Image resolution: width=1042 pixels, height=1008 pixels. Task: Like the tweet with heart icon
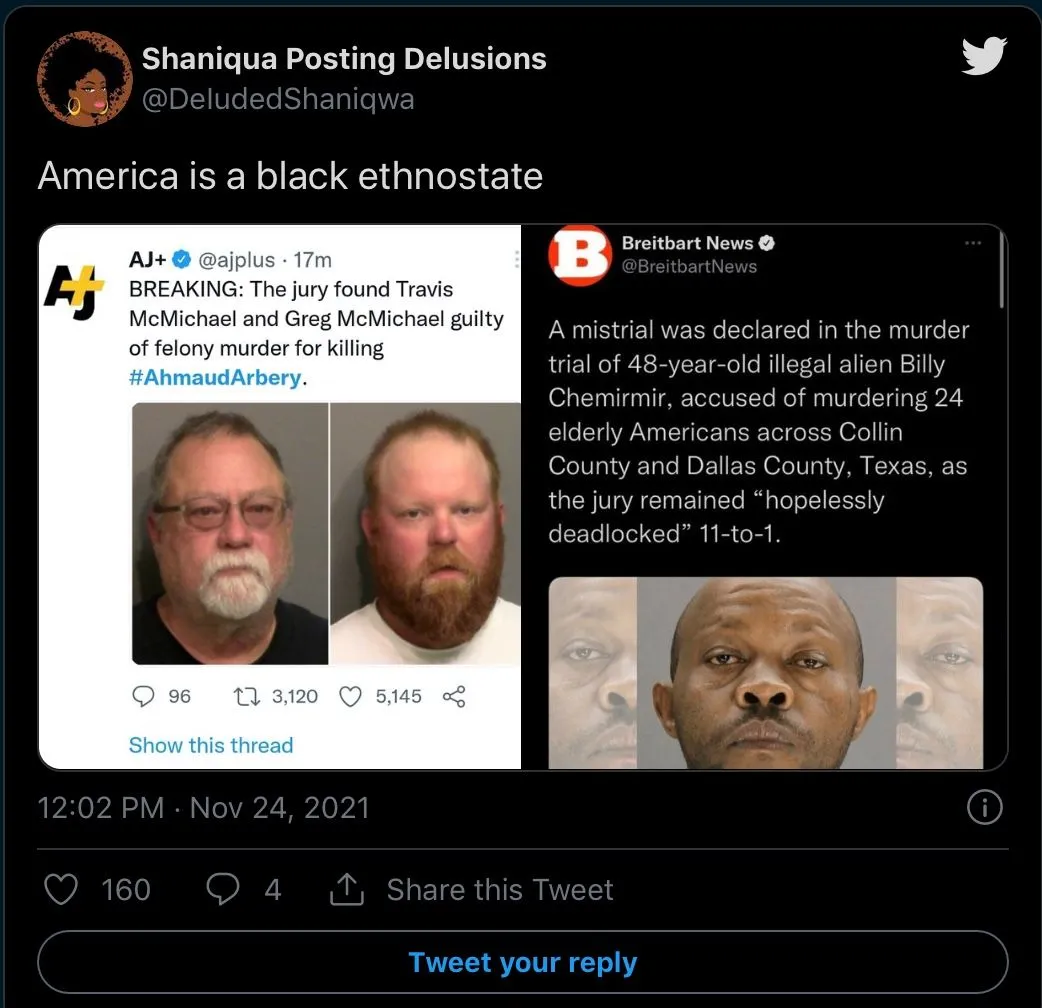point(61,889)
